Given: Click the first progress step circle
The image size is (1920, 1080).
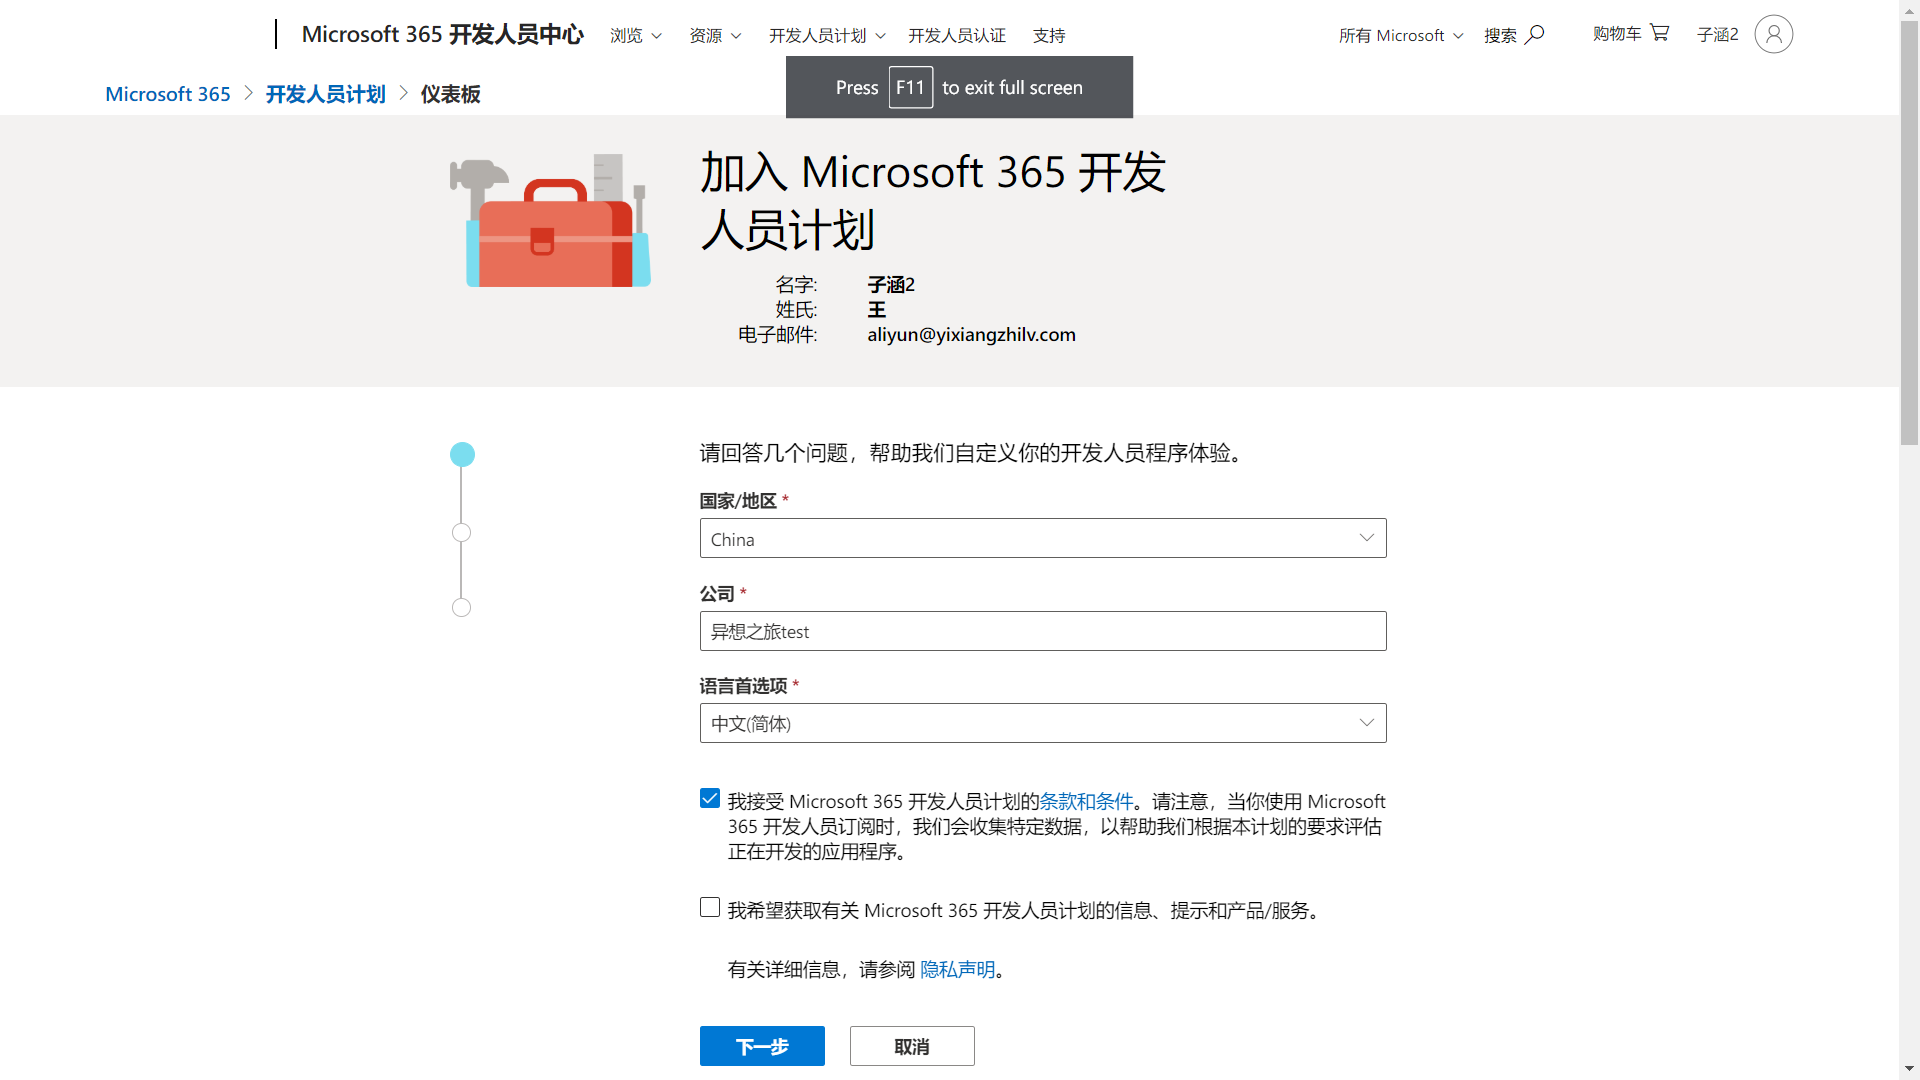Looking at the screenshot, I should 462,455.
